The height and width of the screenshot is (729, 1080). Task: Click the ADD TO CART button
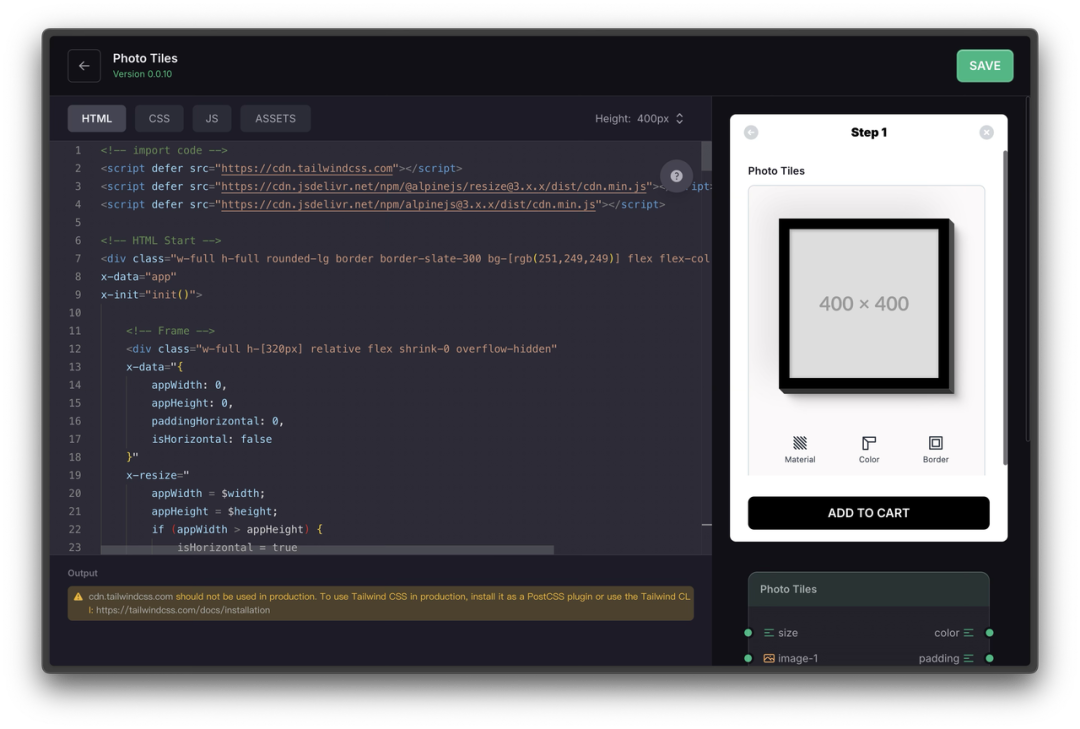(x=869, y=513)
